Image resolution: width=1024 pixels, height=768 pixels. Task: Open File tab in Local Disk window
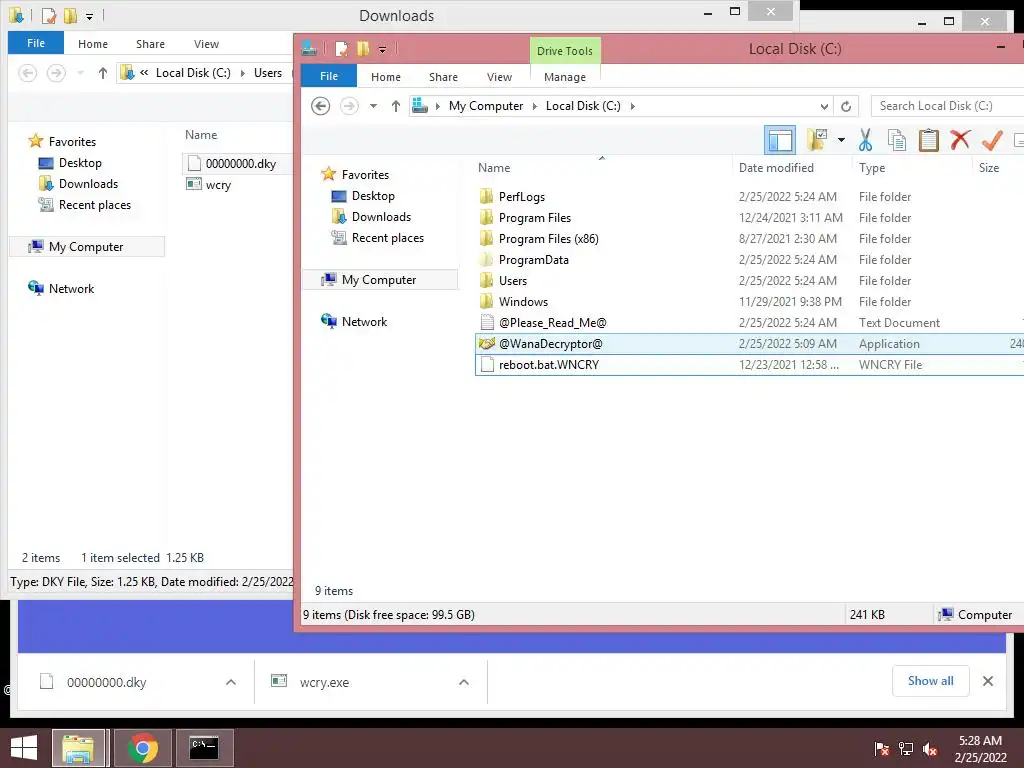[x=328, y=76]
